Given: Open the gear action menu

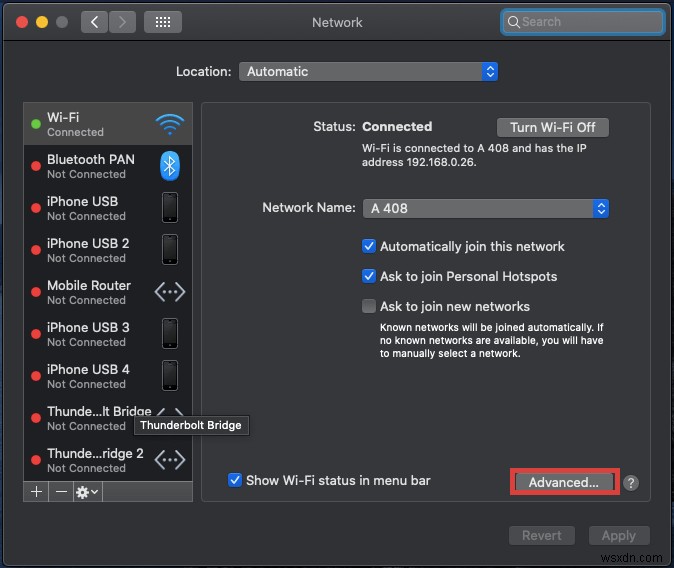Looking at the screenshot, I should [87, 492].
